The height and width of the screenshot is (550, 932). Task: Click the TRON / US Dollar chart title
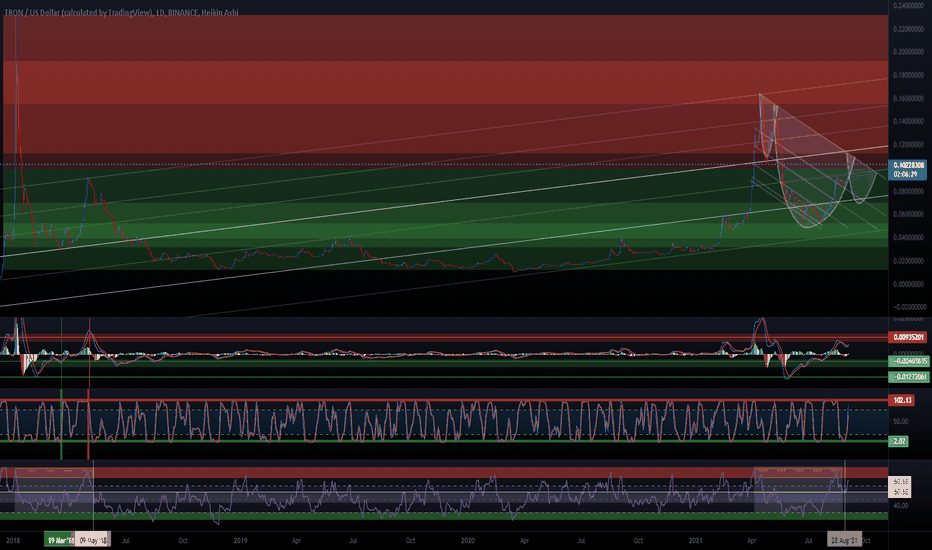point(121,12)
